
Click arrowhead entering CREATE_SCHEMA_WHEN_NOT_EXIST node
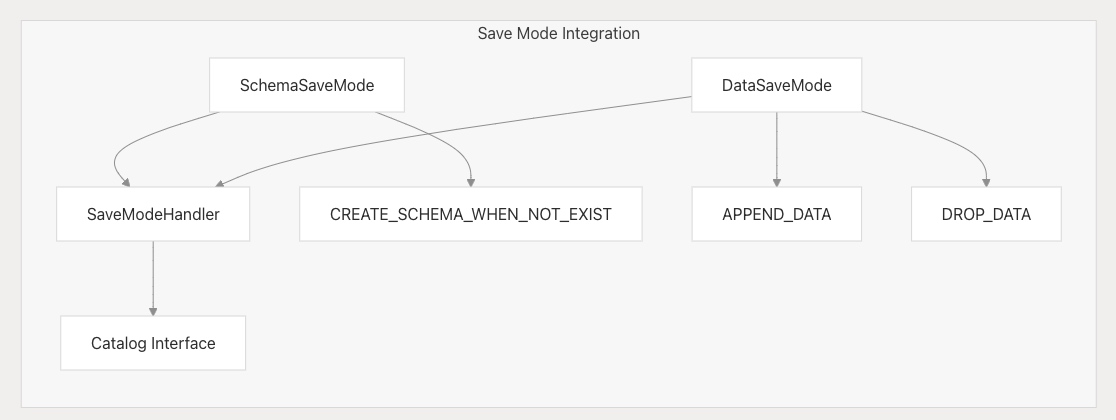click(471, 182)
